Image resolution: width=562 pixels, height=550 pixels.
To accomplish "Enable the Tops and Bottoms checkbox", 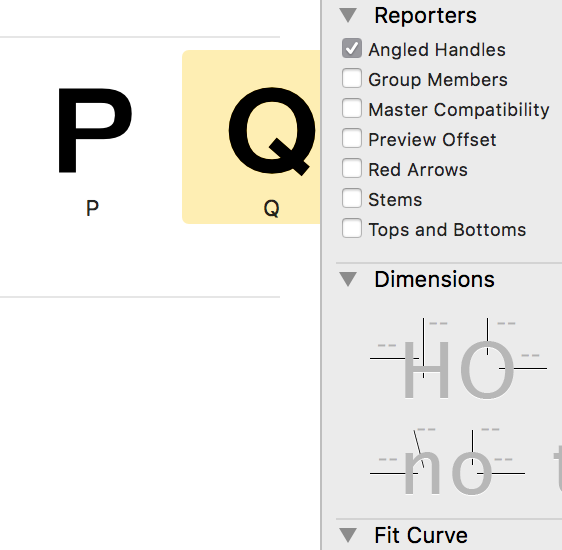I will tap(352, 228).
